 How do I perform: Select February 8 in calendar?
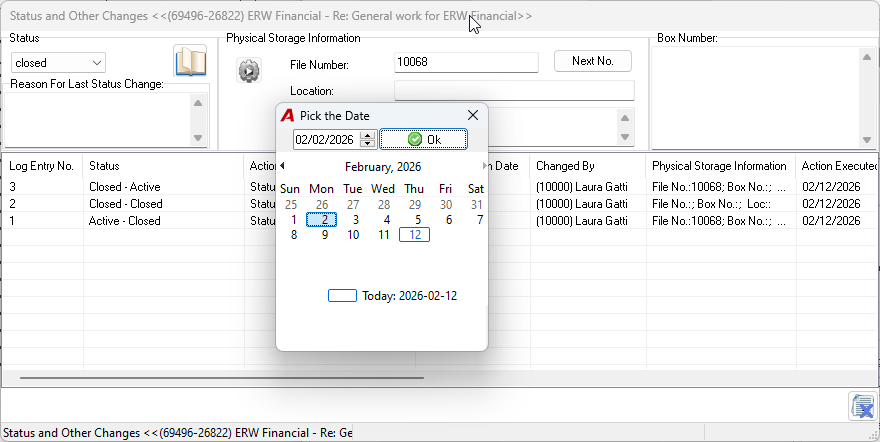(292, 235)
